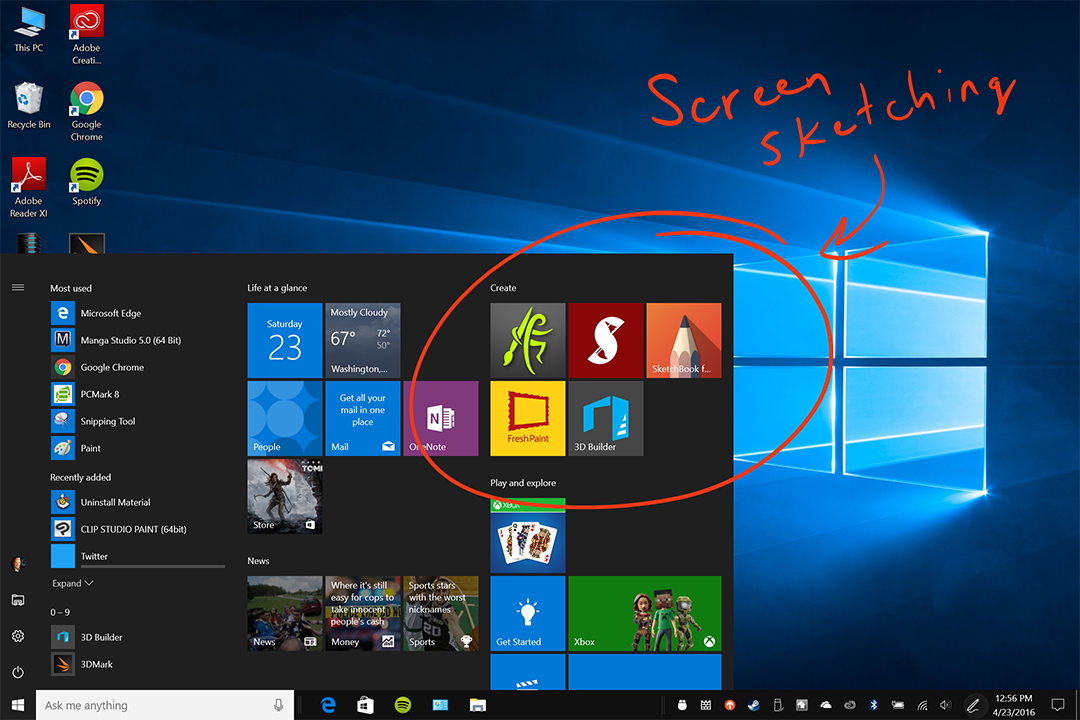Open the Wi-Fi network tray icon
This screenshot has height=720, width=1080.
tap(922, 705)
